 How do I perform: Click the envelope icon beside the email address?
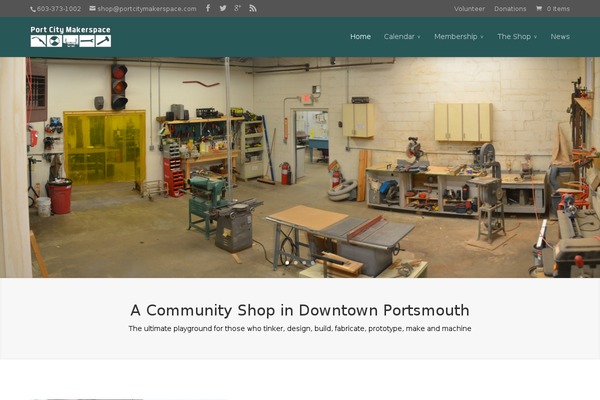92,8
